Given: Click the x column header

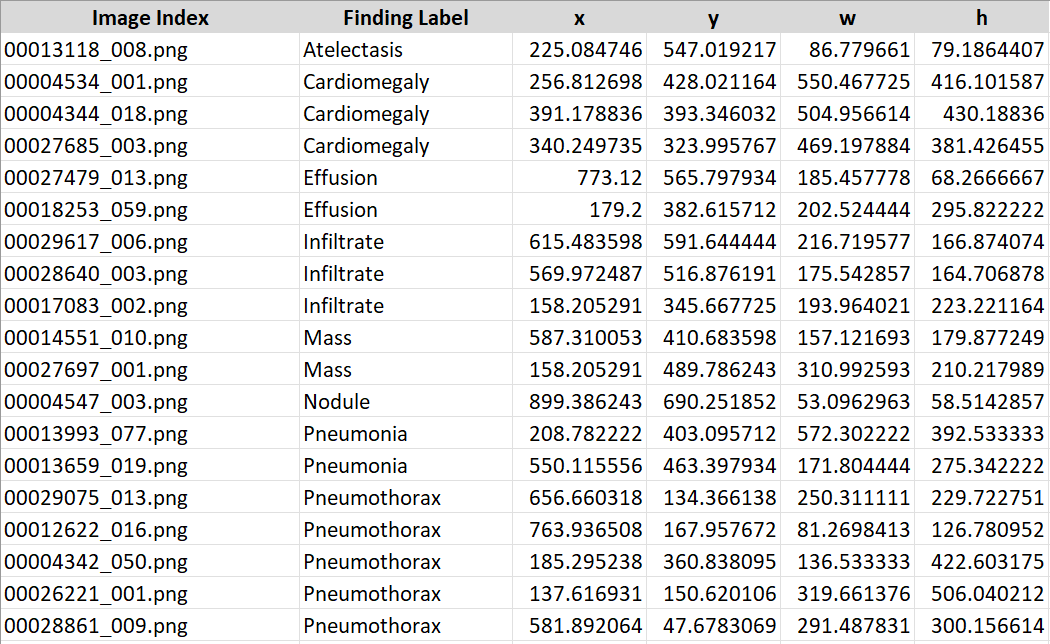Looking at the screenshot, I should click(579, 17).
